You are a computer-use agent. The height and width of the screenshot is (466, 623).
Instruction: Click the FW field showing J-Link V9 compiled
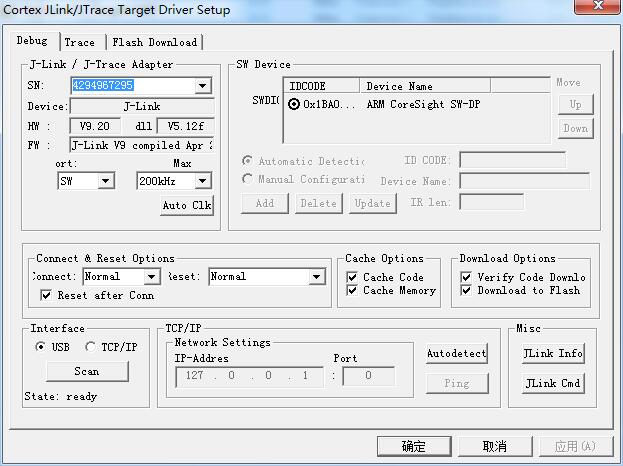[x=142, y=145]
